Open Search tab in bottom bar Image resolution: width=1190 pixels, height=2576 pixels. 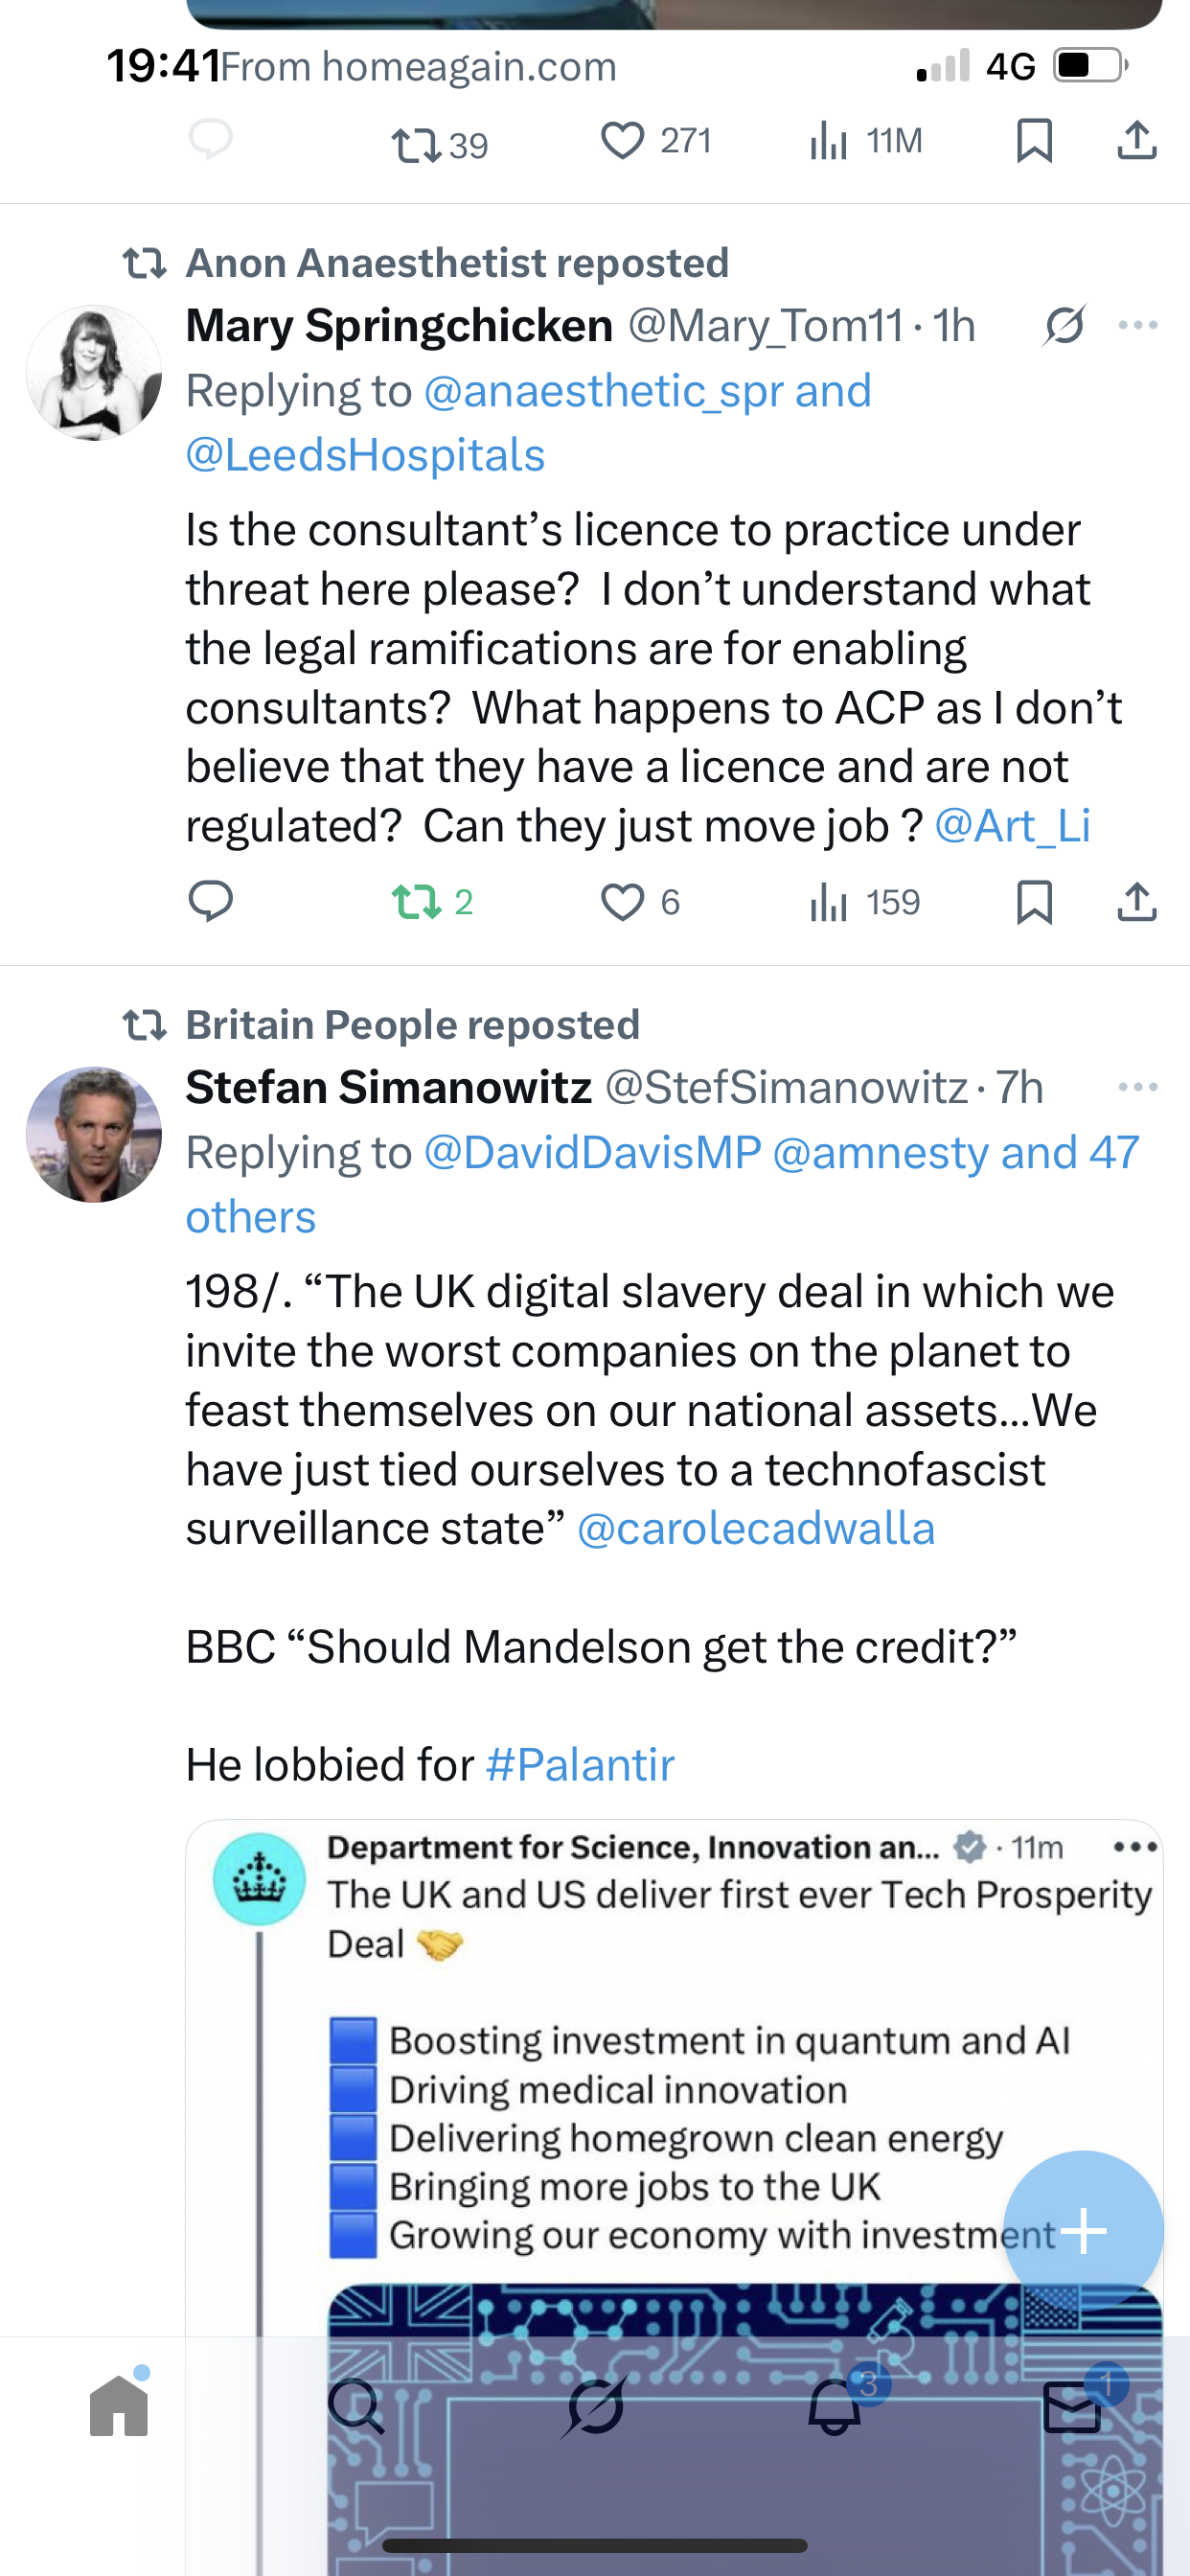tap(355, 2406)
